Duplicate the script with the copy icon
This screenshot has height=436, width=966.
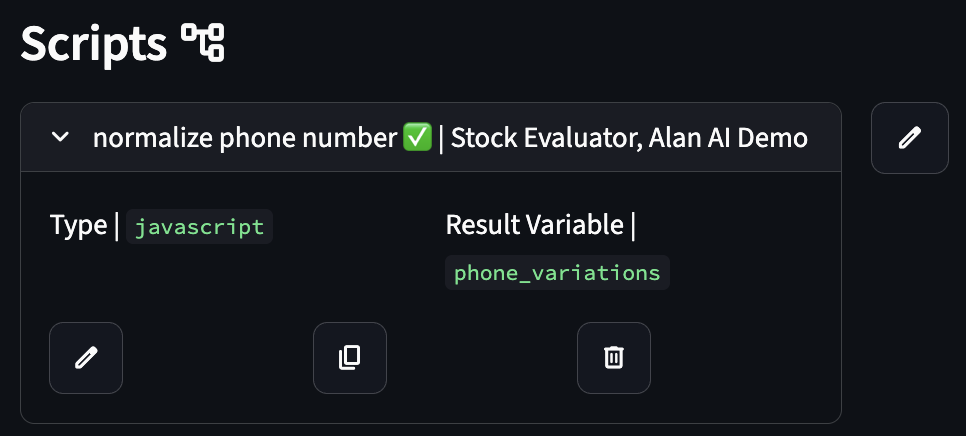tap(350, 357)
